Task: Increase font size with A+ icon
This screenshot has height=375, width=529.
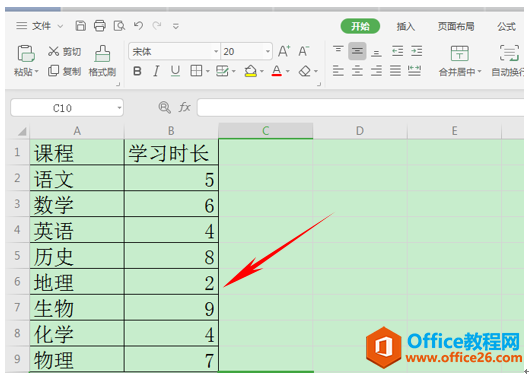Action: [284, 51]
